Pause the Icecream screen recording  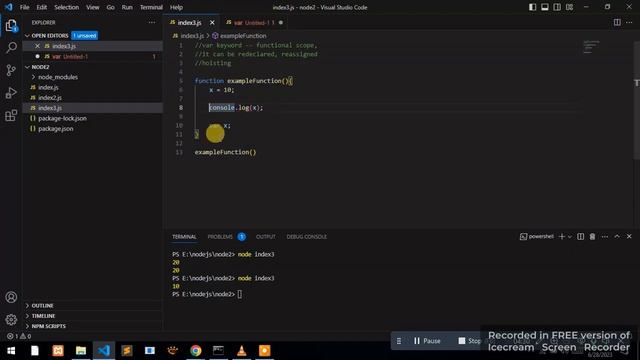[x=427, y=341]
